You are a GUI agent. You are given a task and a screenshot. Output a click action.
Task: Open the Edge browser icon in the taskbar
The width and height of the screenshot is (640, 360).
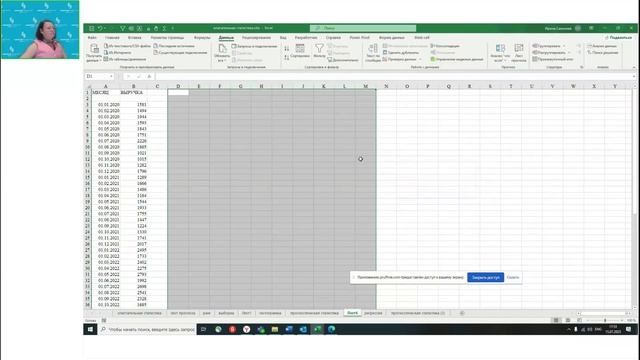click(x=331, y=329)
